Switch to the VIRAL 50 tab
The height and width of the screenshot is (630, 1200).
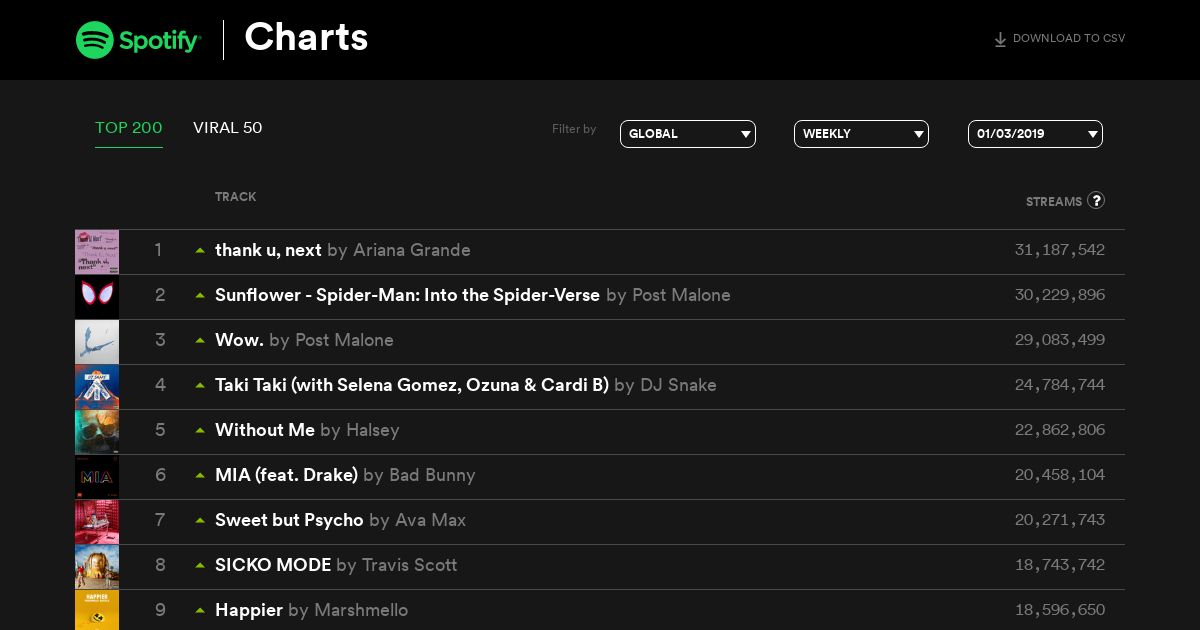click(x=228, y=128)
